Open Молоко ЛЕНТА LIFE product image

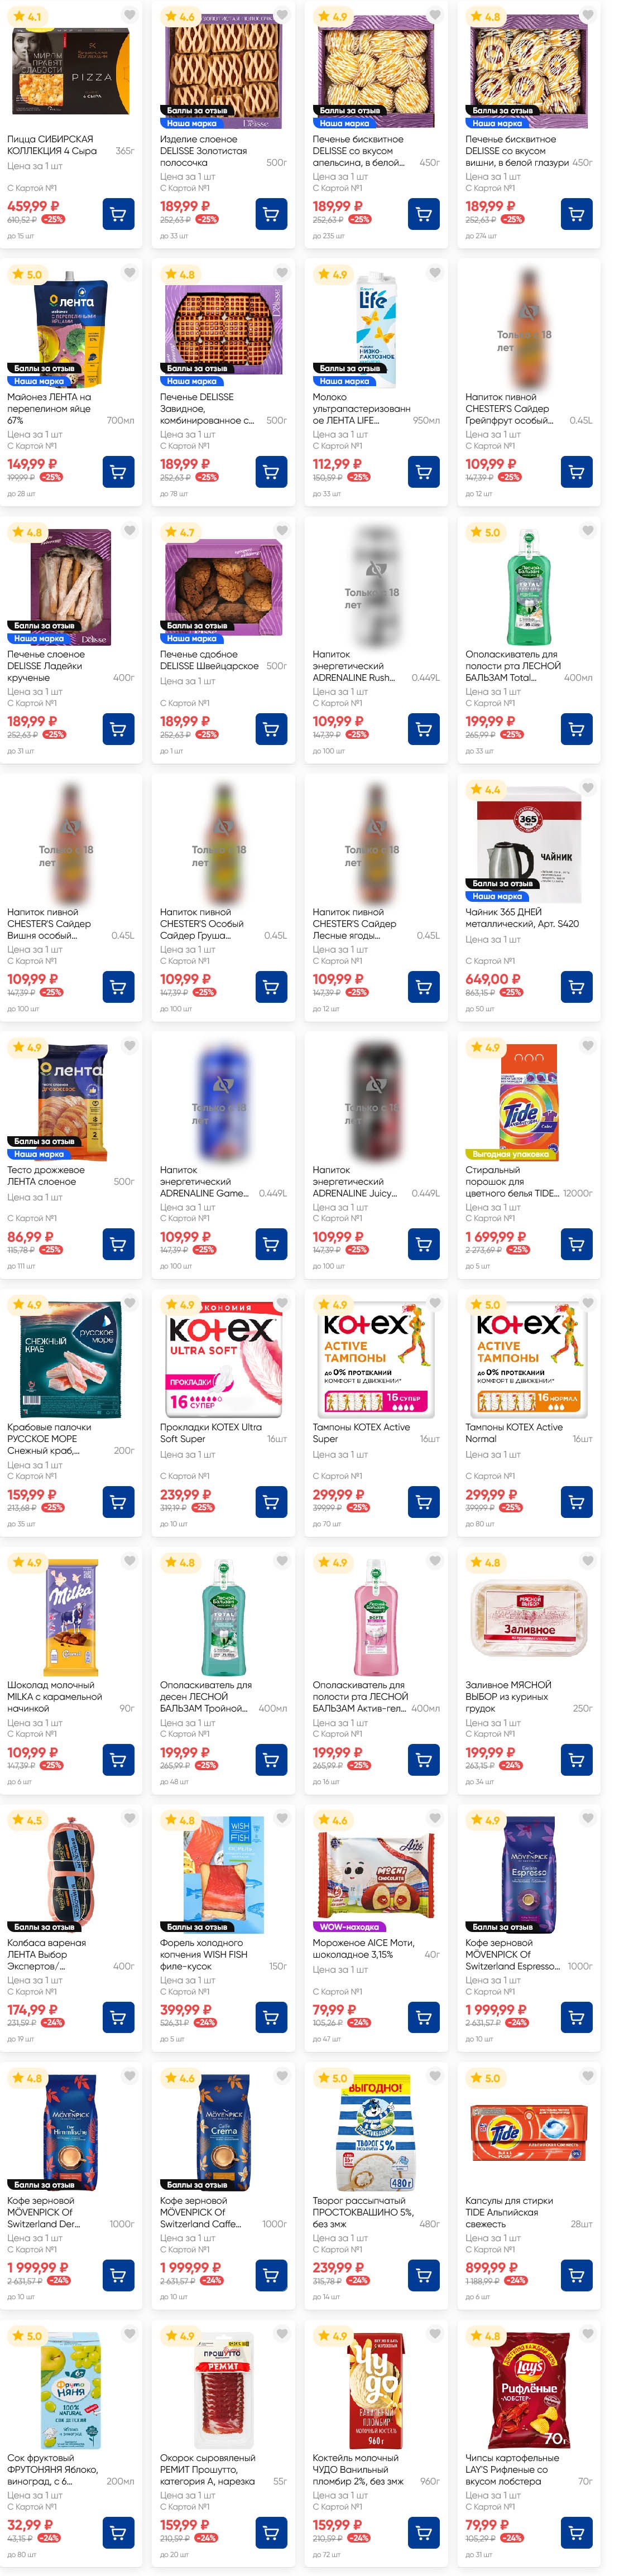click(x=376, y=329)
